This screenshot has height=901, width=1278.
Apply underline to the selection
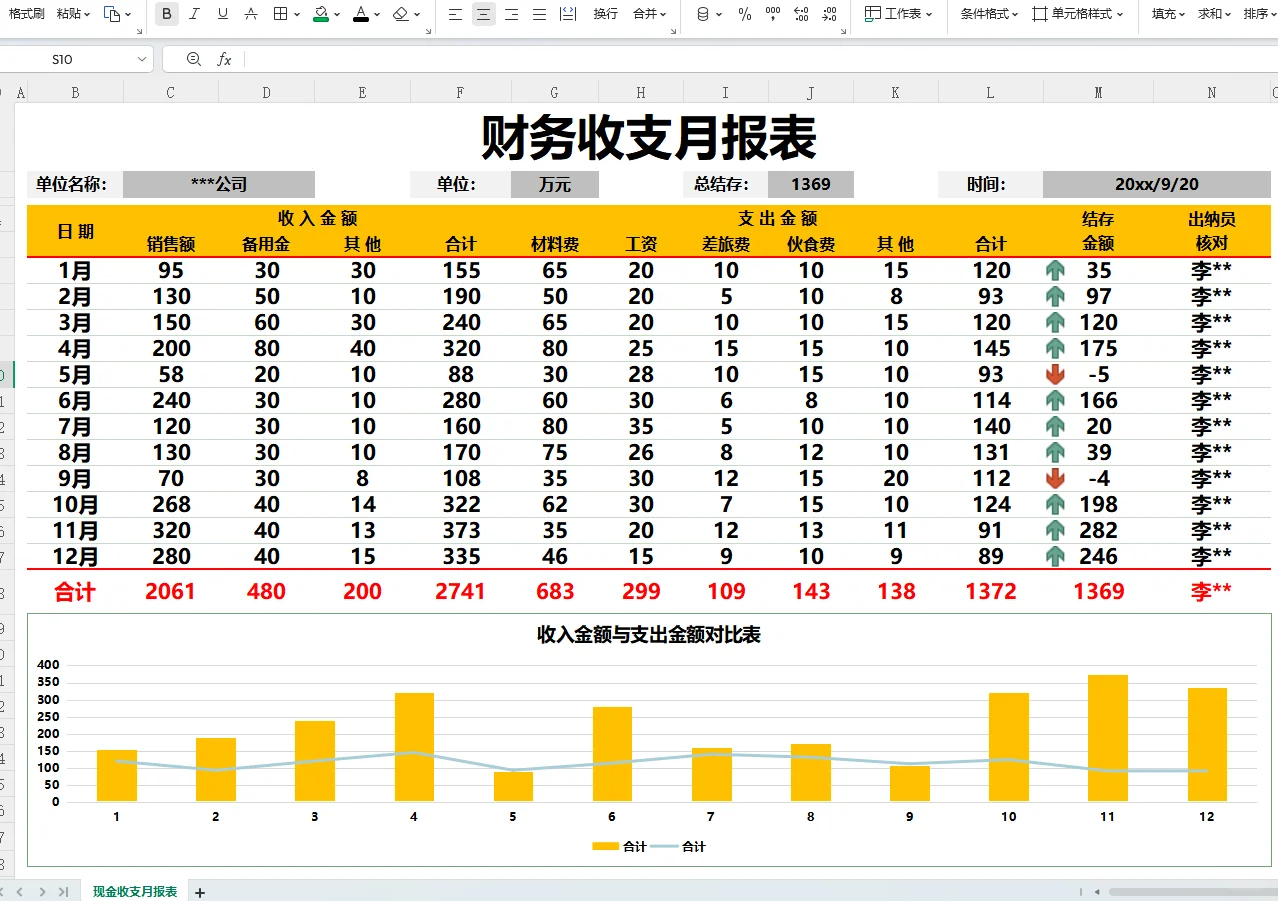coord(221,14)
